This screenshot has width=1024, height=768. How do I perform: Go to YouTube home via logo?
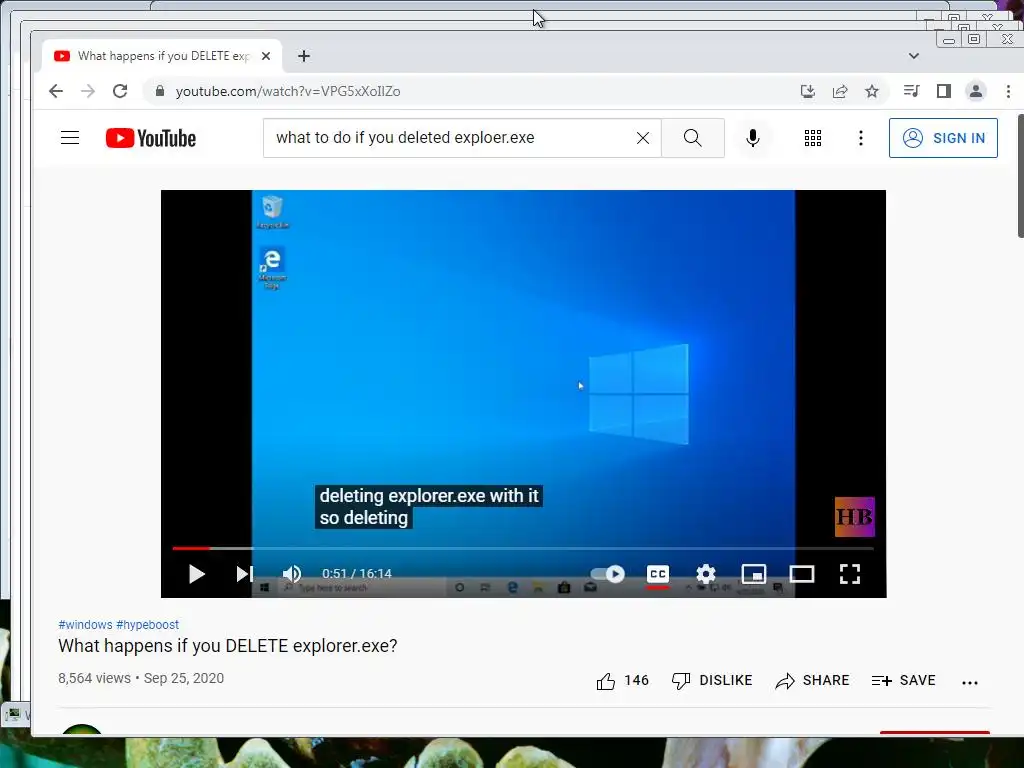[x=151, y=138]
